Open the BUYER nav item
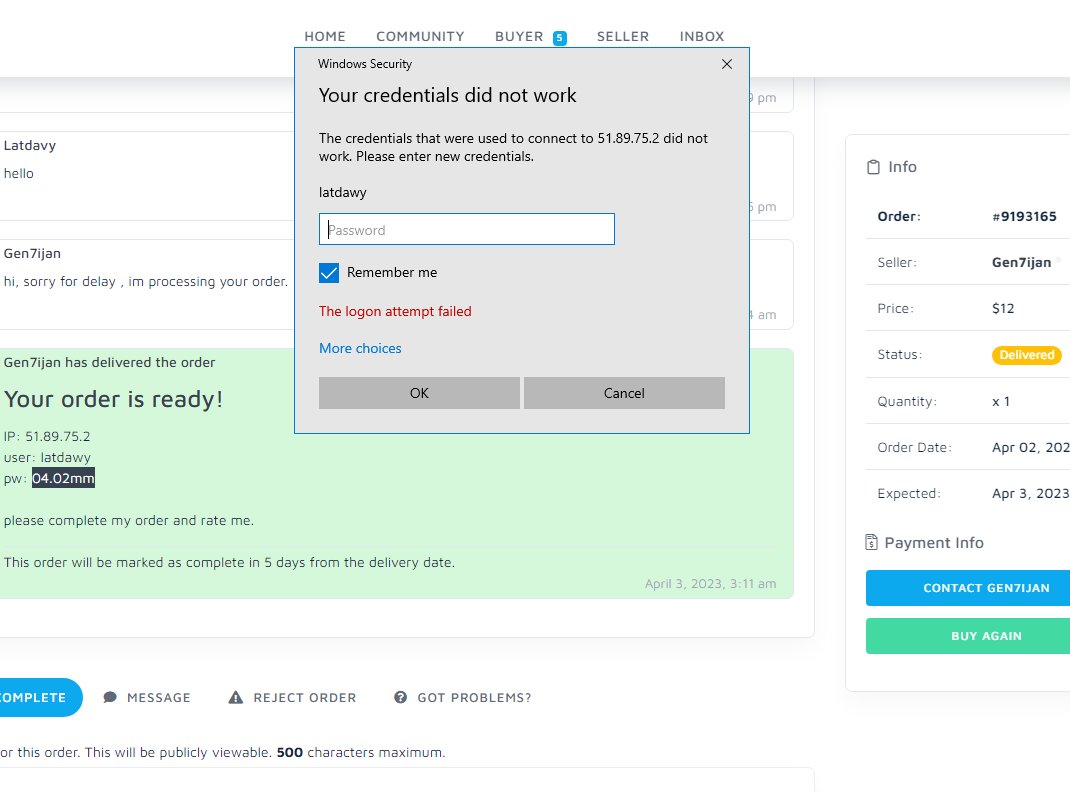This screenshot has height=792, width=1070. pyautogui.click(x=519, y=37)
